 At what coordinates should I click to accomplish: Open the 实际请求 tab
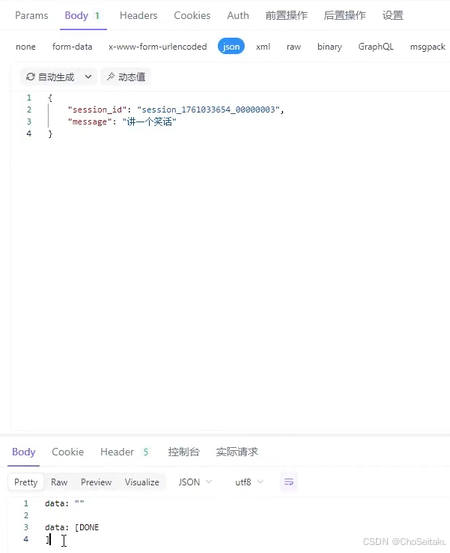click(x=237, y=452)
